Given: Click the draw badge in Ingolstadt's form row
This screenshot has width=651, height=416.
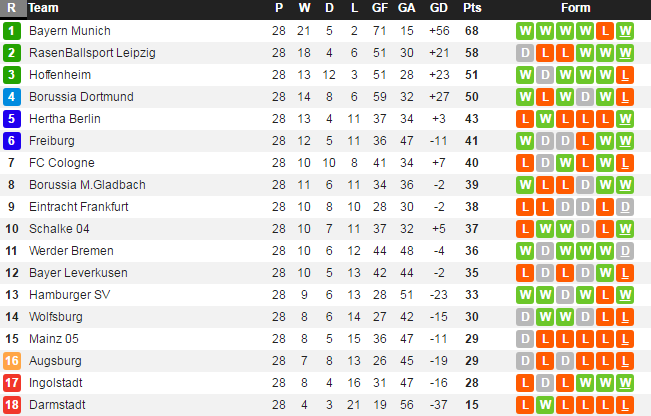Looking at the screenshot, I should click(x=545, y=382).
